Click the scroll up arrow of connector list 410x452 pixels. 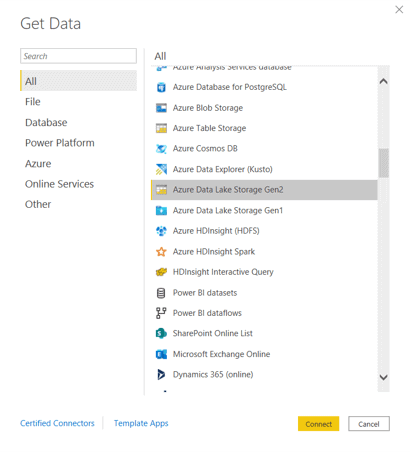coord(383,81)
